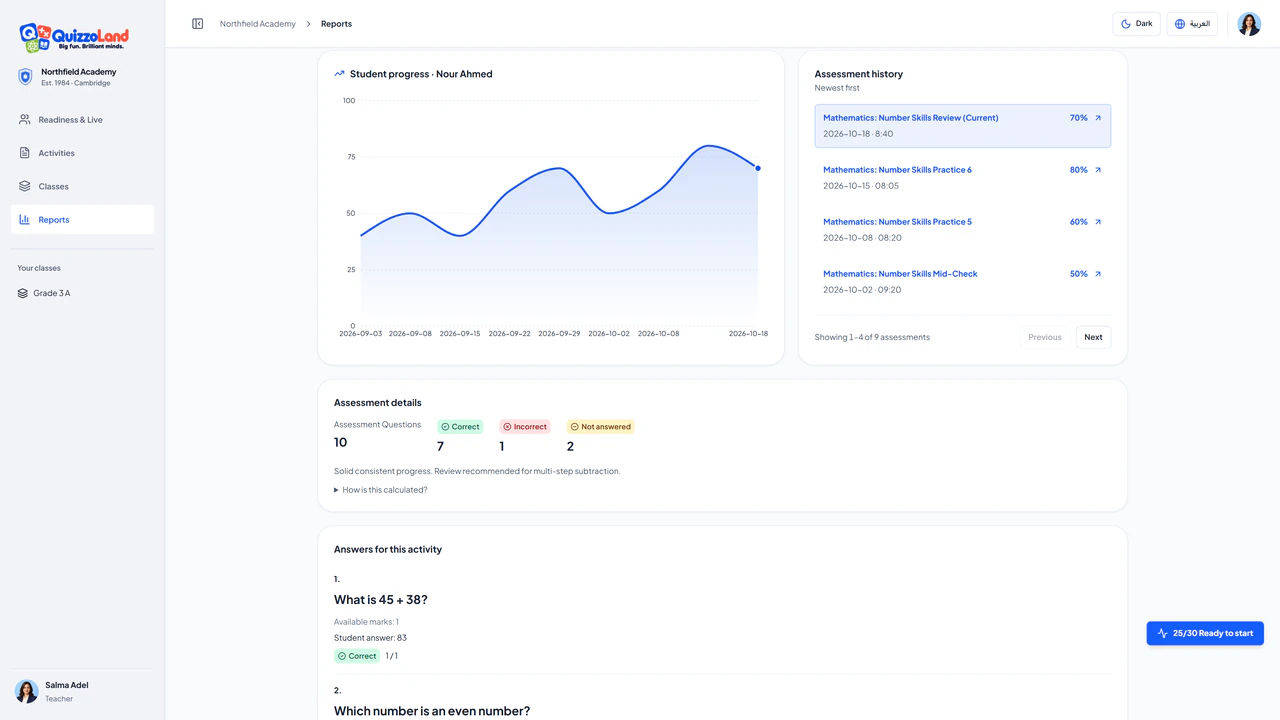Viewport: 1280px width, 720px height.
Task: Click the Correct badge in Assessment details
Action: coord(460,427)
